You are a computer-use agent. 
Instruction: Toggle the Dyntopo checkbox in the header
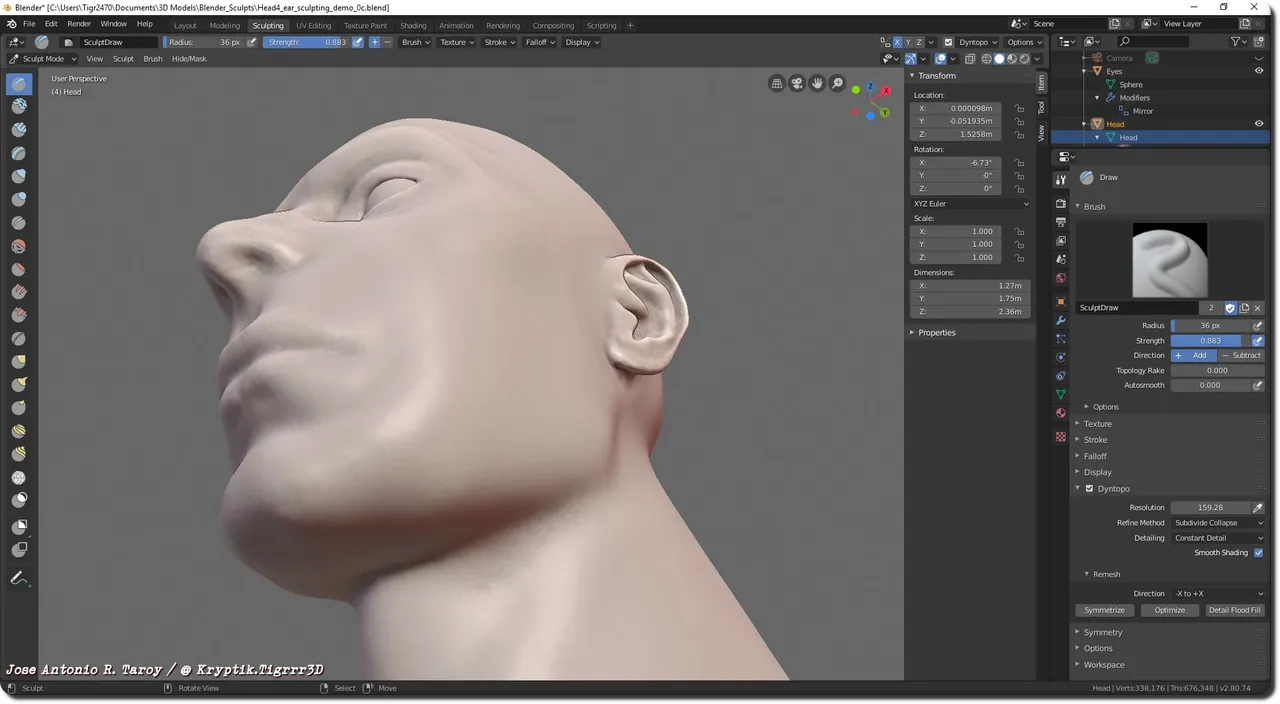[948, 42]
